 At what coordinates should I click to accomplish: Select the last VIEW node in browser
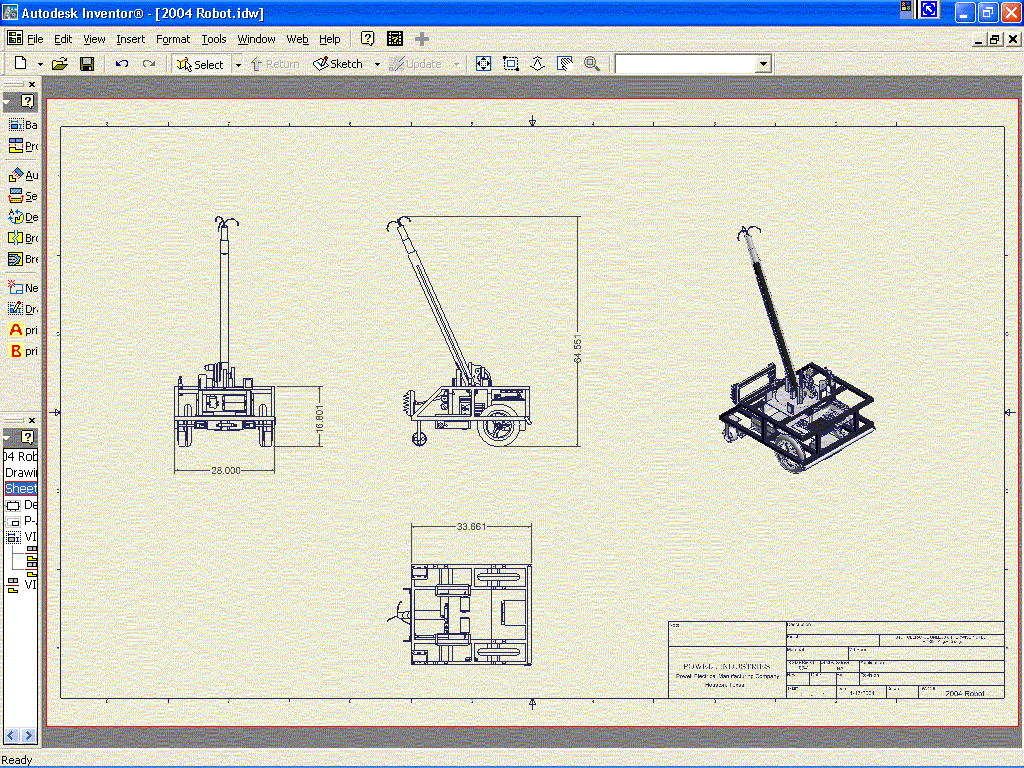(x=22, y=584)
